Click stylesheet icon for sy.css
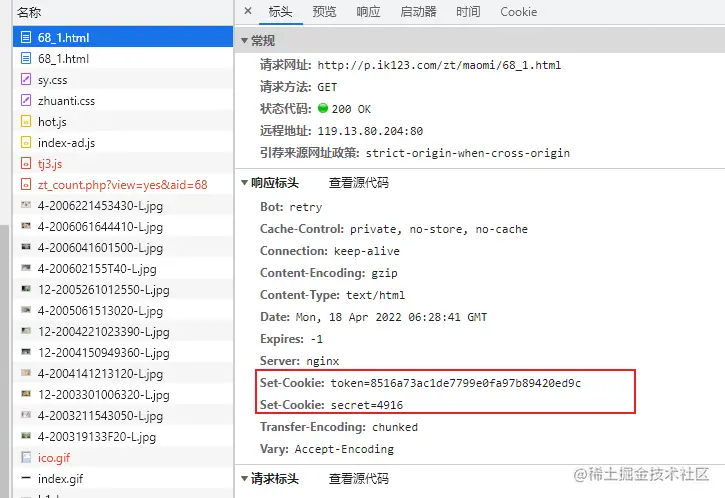 pyautogui.click(x=26, y=79)
